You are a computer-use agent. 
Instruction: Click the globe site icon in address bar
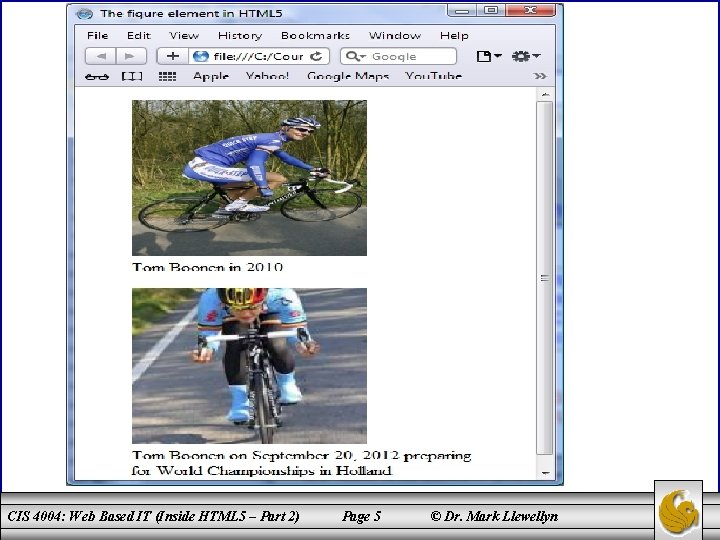[x=201, y=56]
